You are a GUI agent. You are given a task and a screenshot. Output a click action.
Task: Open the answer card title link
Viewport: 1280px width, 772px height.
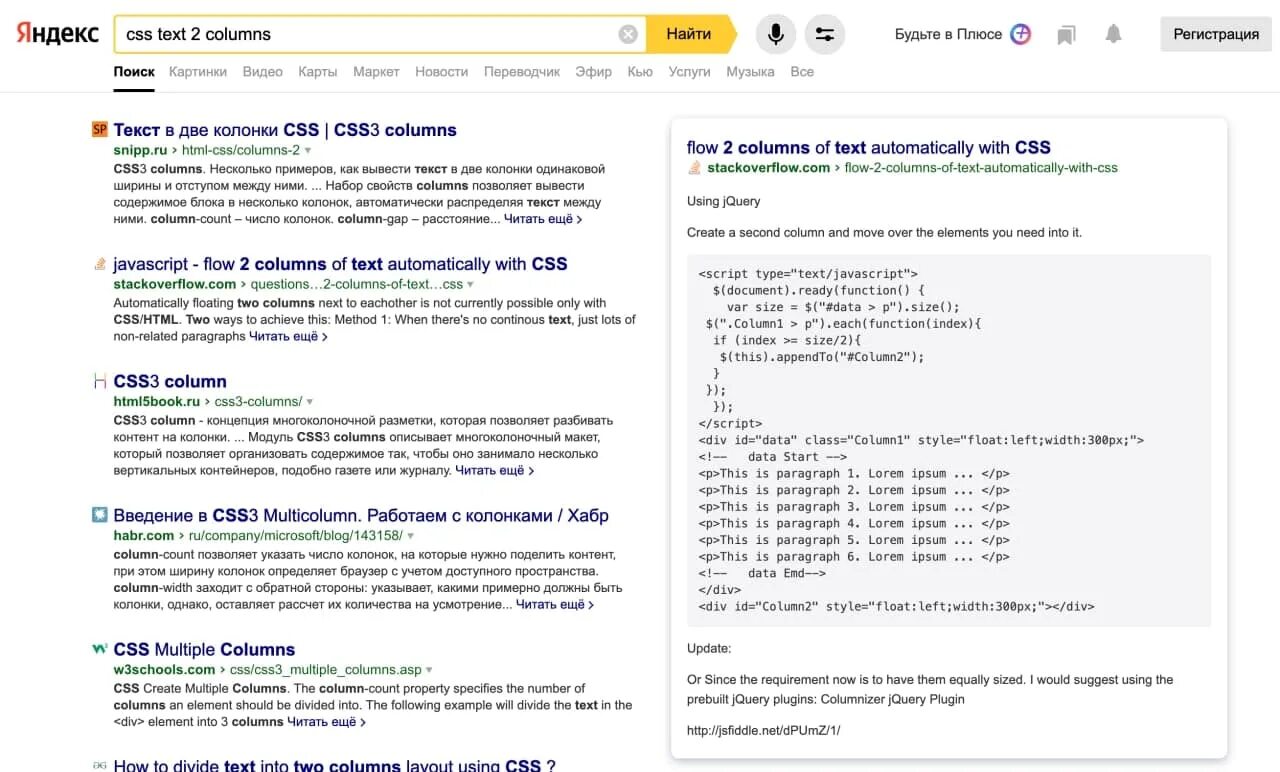869,147
